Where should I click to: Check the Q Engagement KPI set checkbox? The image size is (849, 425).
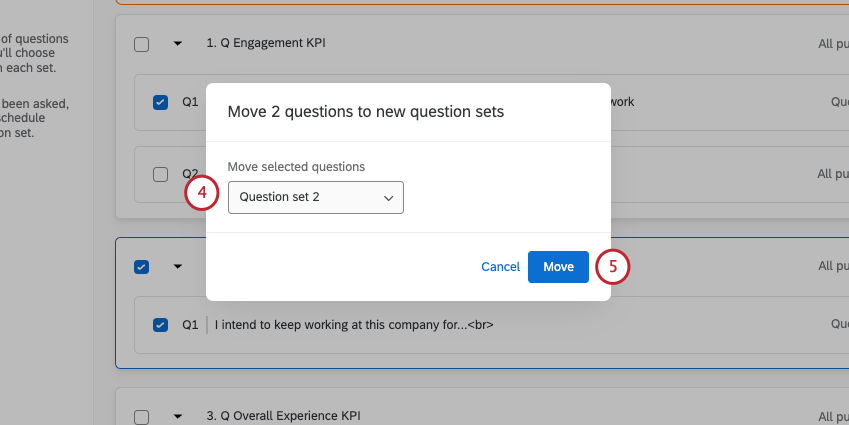click(x=141, y=44)
